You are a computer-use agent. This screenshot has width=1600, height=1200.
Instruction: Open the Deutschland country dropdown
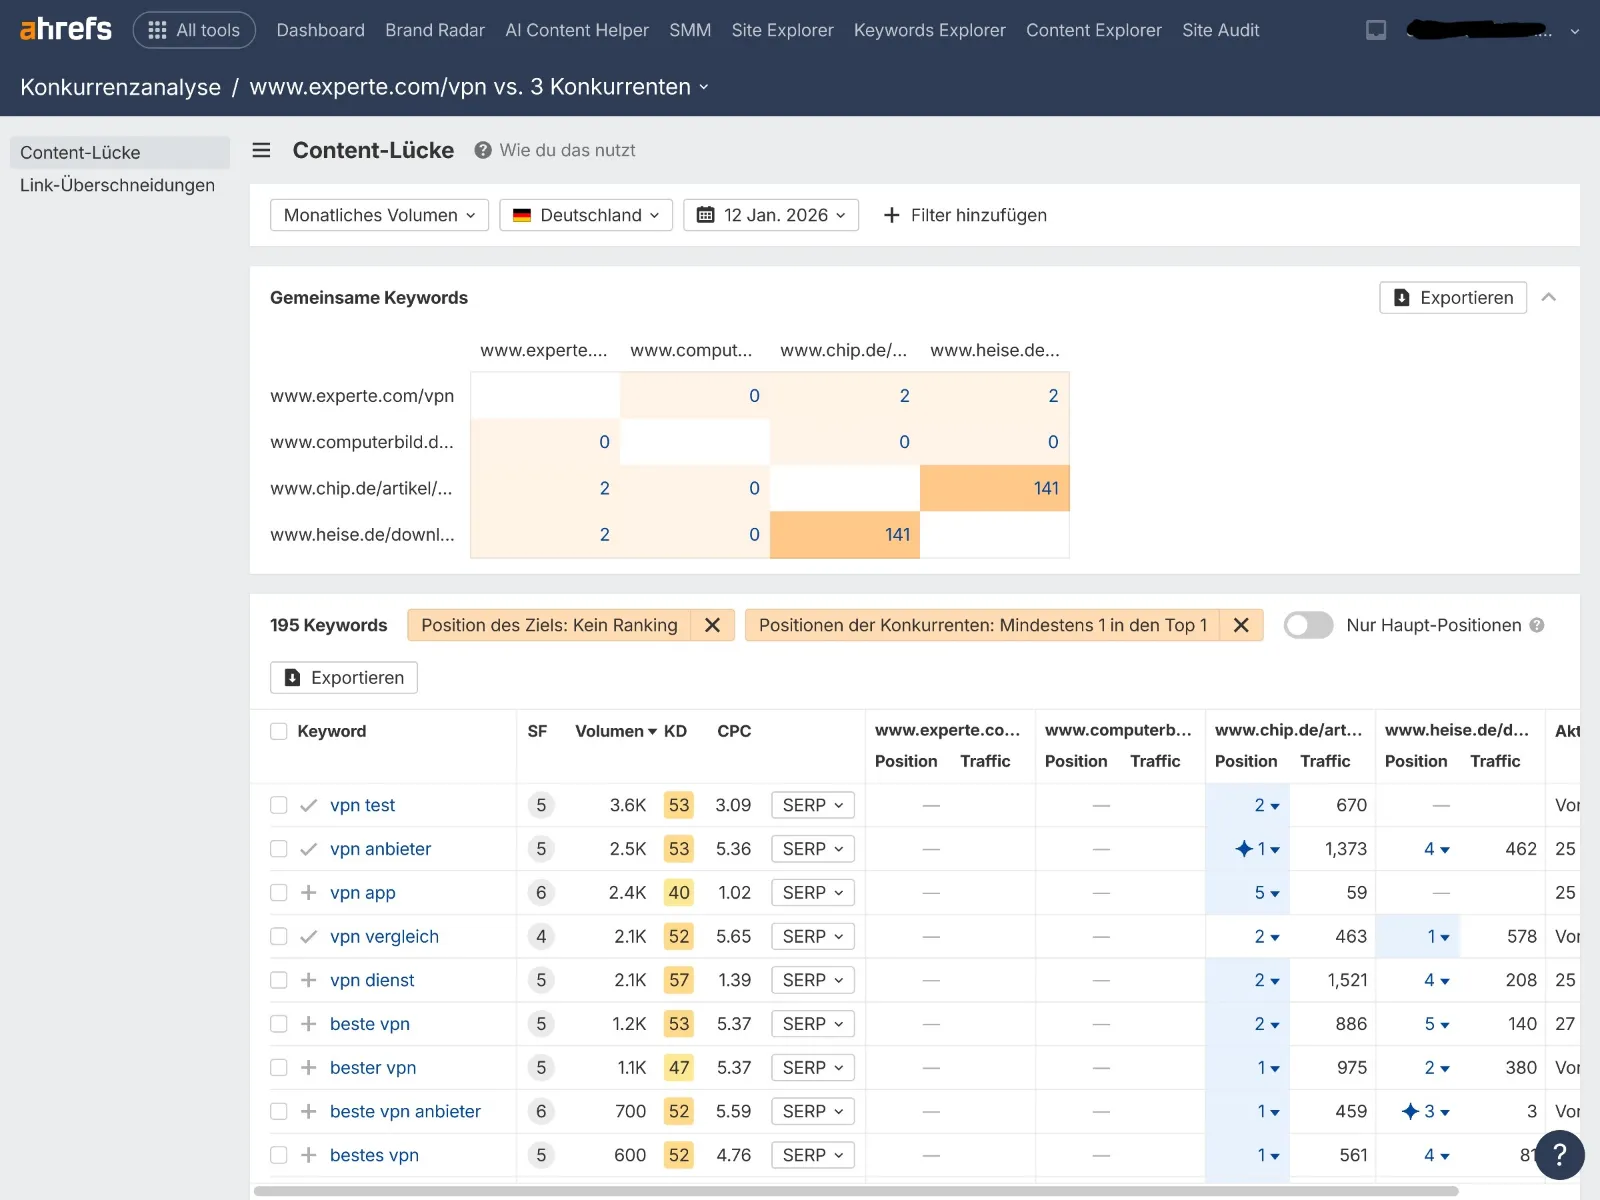click(586, 215)
